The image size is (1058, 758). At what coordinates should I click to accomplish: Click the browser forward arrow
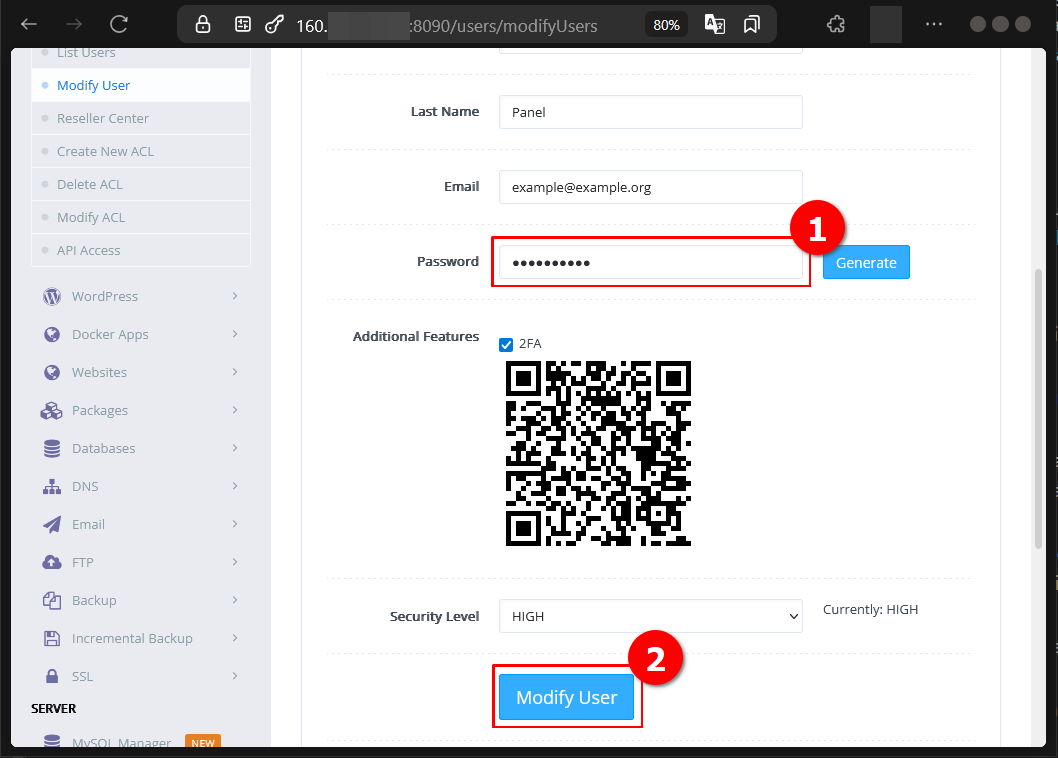74,25
